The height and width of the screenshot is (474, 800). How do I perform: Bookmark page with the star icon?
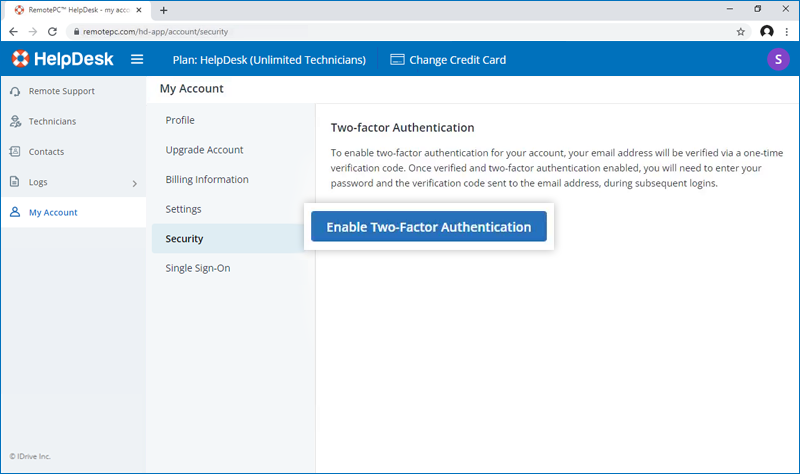(x=741, y=32)
